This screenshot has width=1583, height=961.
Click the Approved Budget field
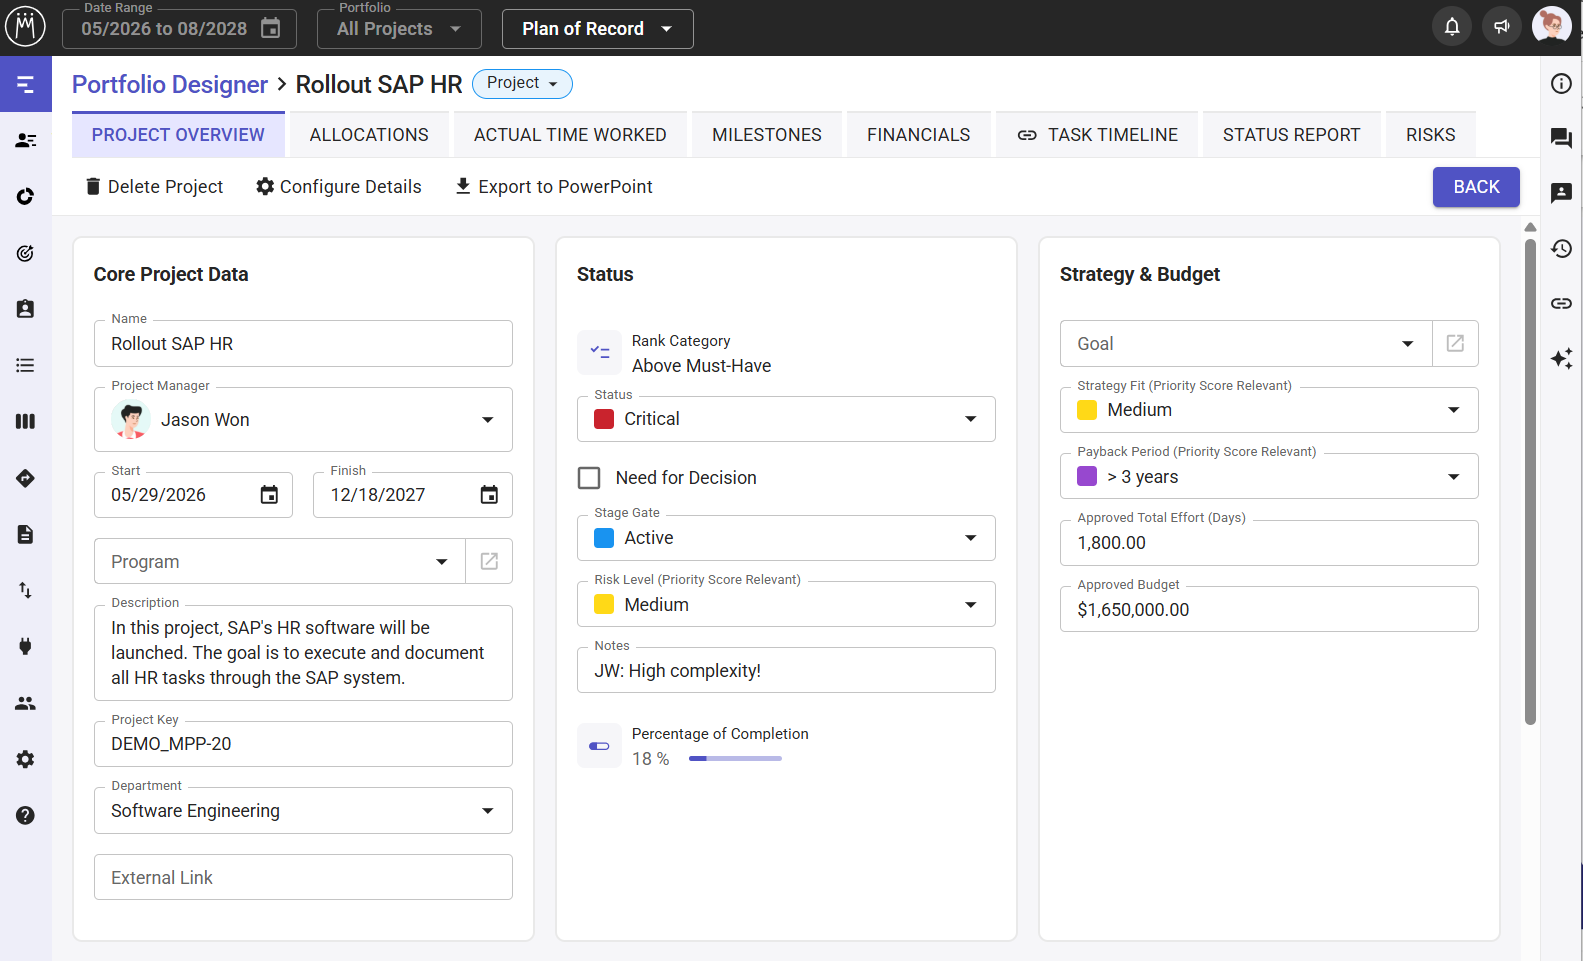coord(1269,609)
